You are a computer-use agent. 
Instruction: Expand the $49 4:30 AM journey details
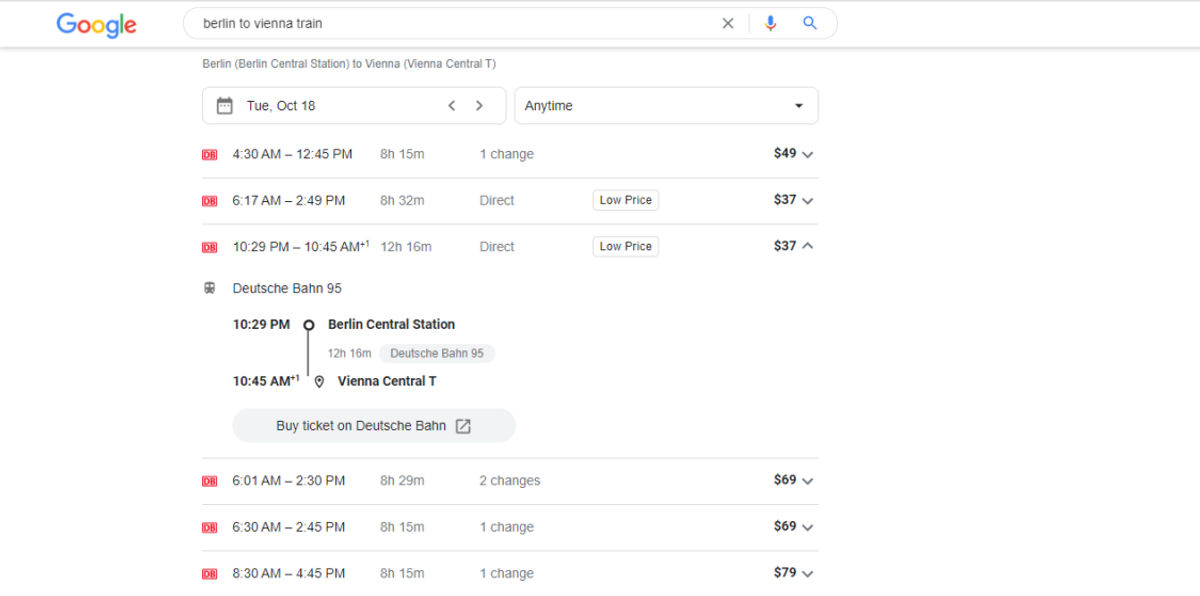click(x=808, y=154)
